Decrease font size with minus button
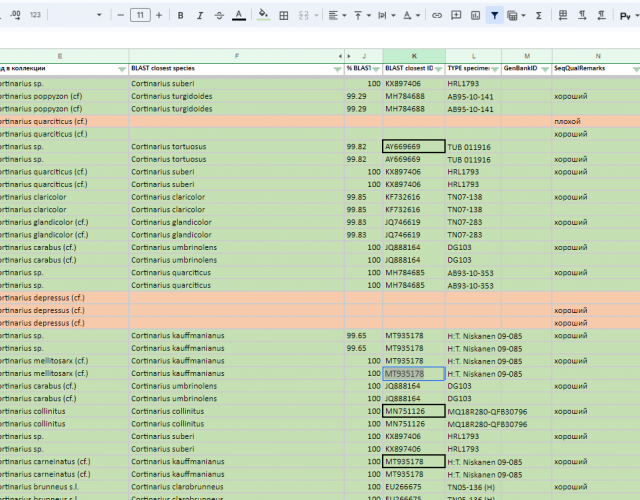 [120, 16]
